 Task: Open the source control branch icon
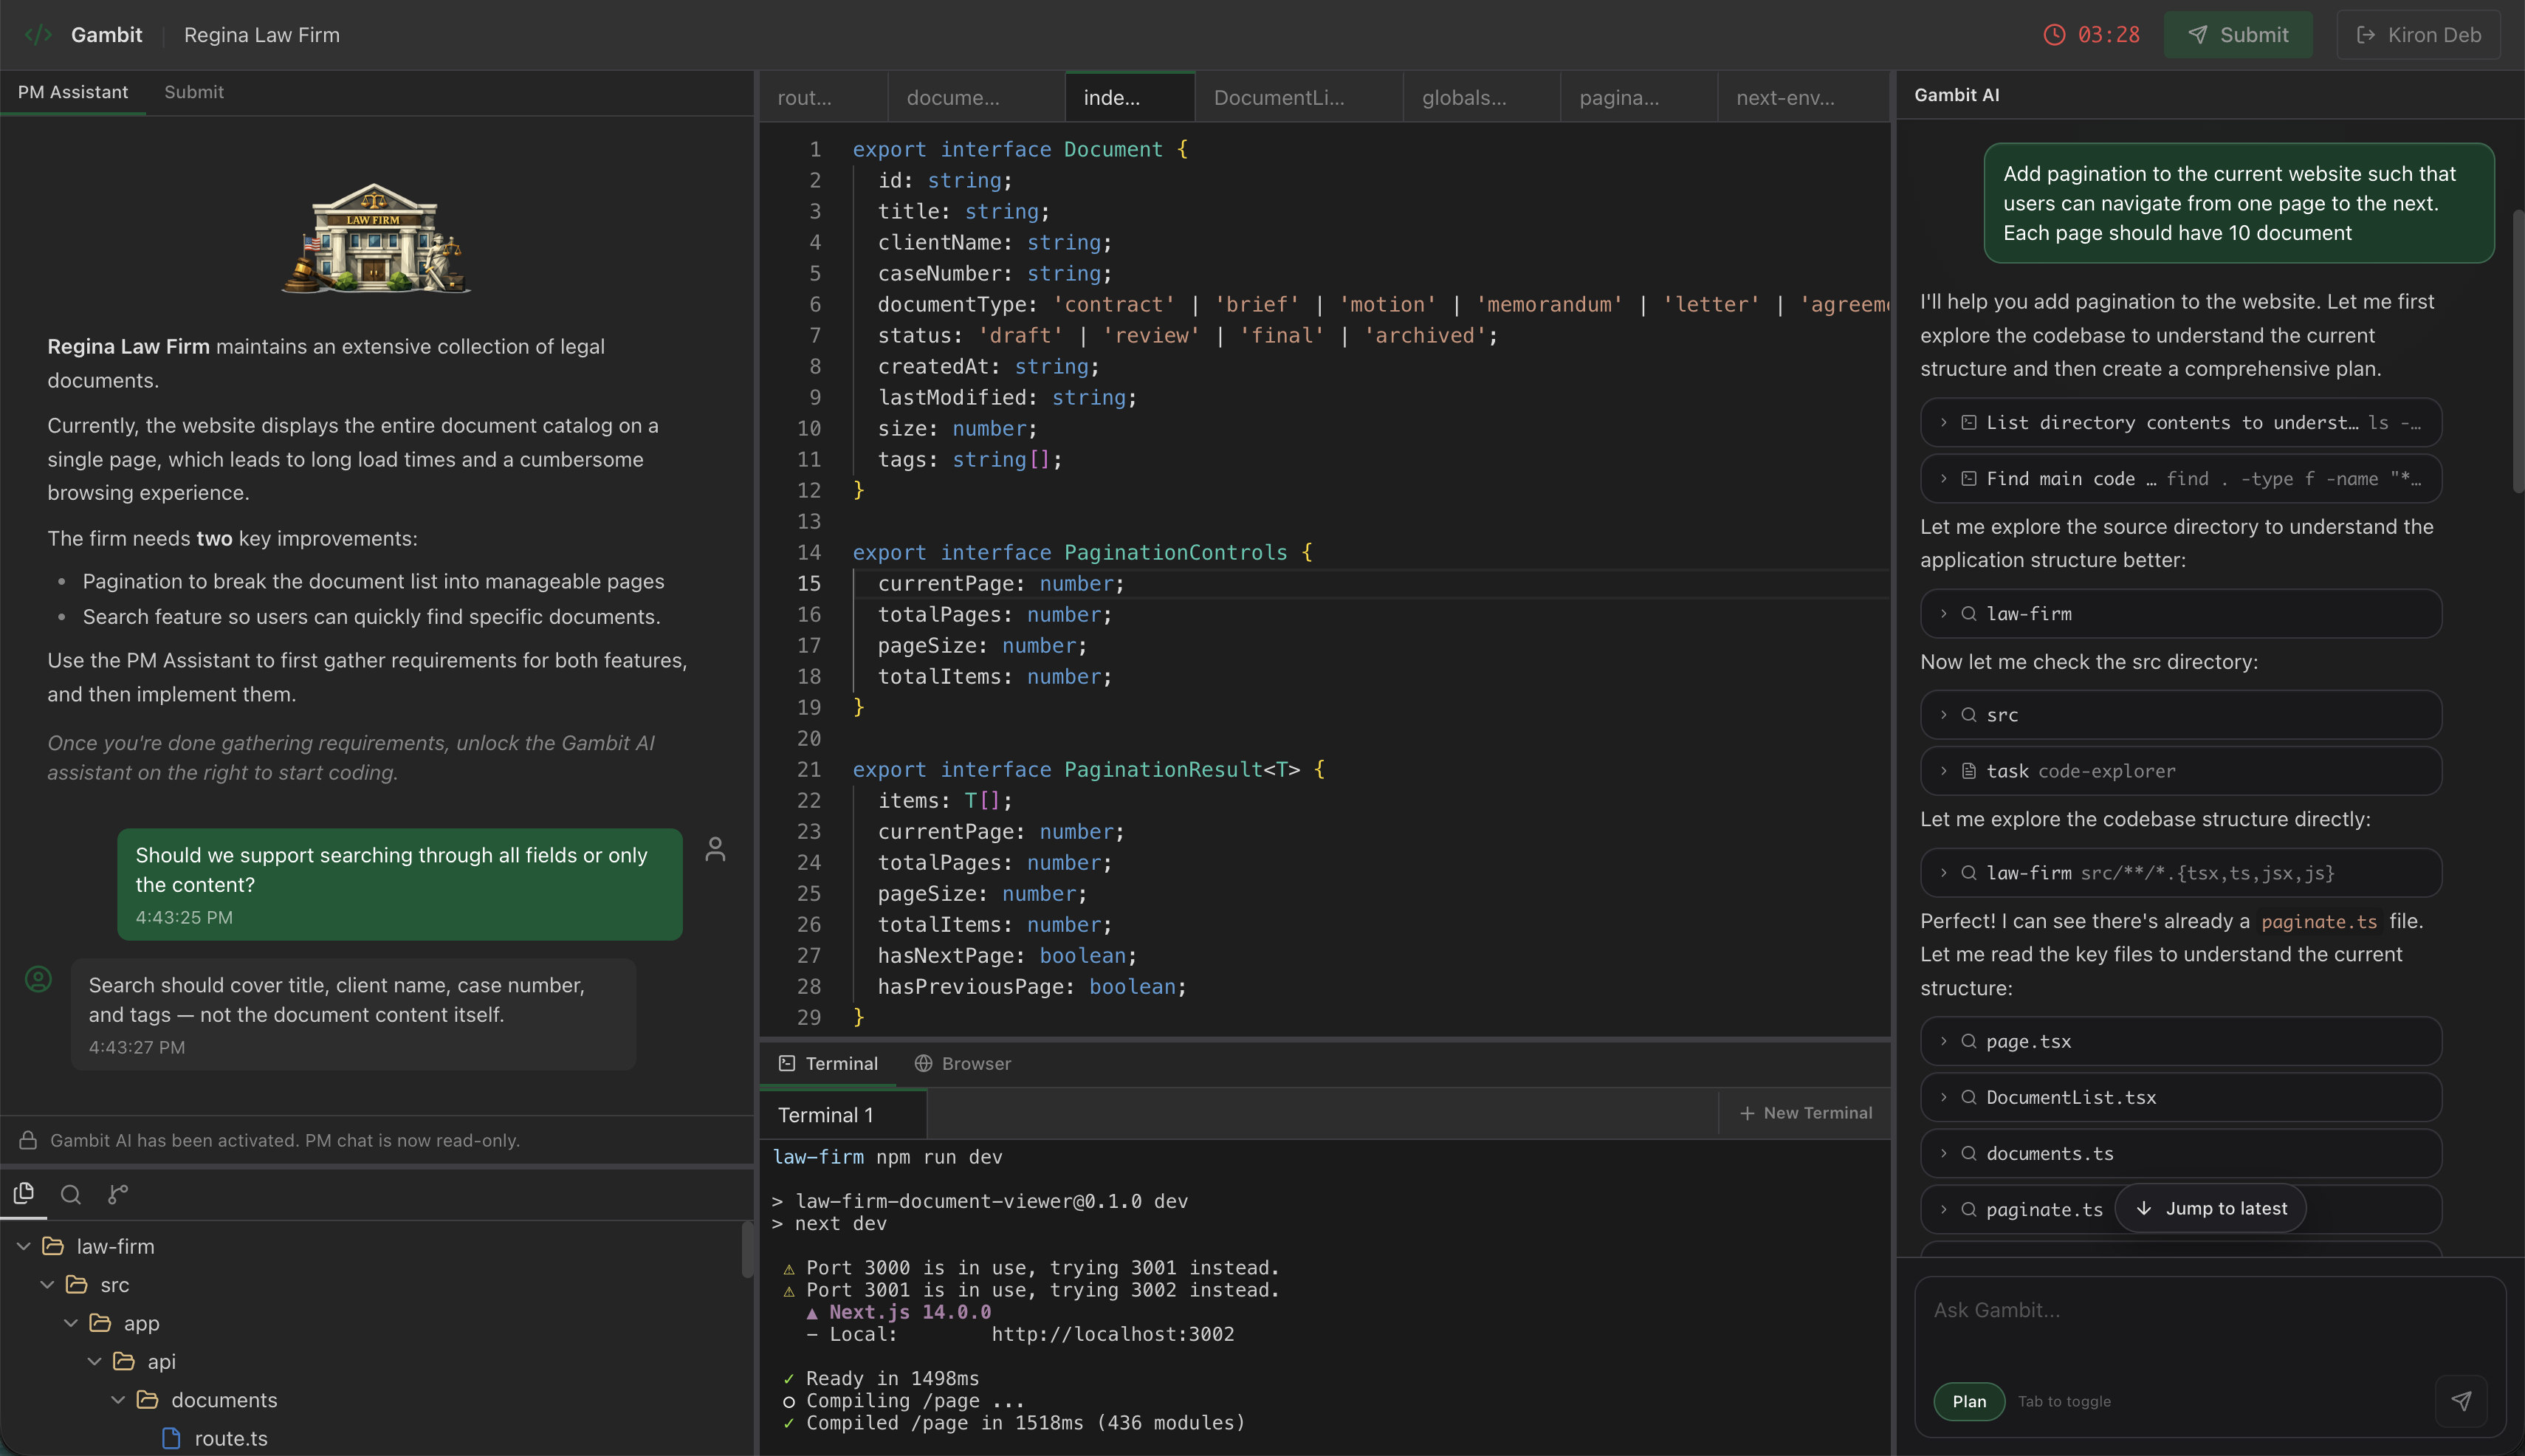[118, 1194]
